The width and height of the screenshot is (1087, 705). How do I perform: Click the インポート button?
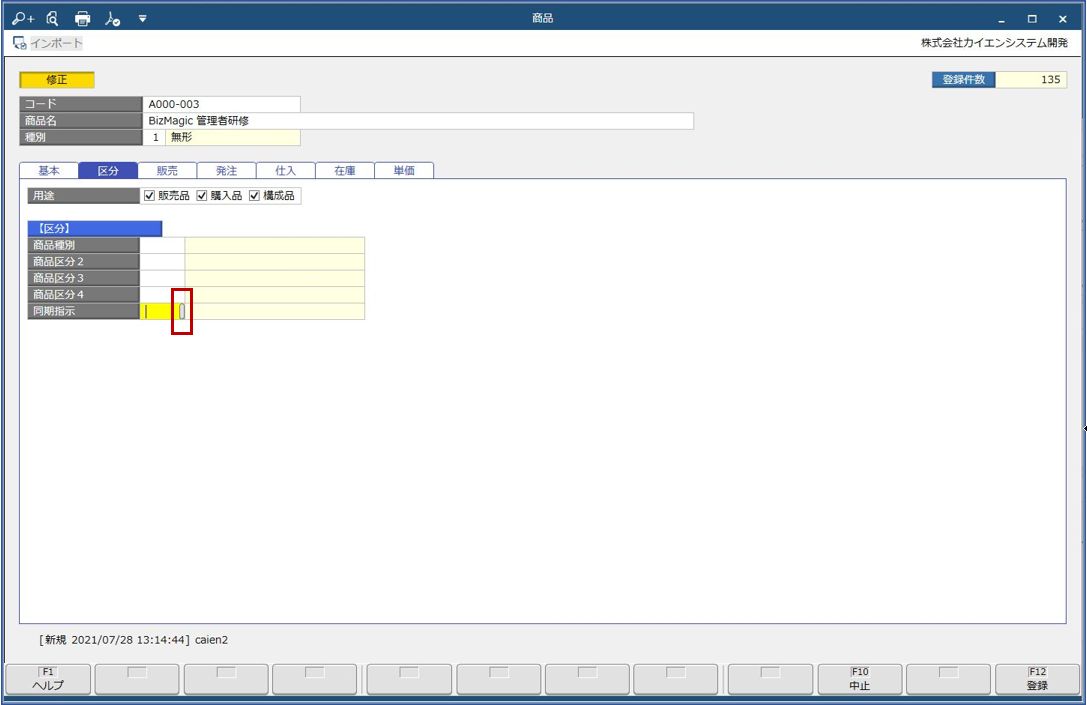(x=48, y=43)
